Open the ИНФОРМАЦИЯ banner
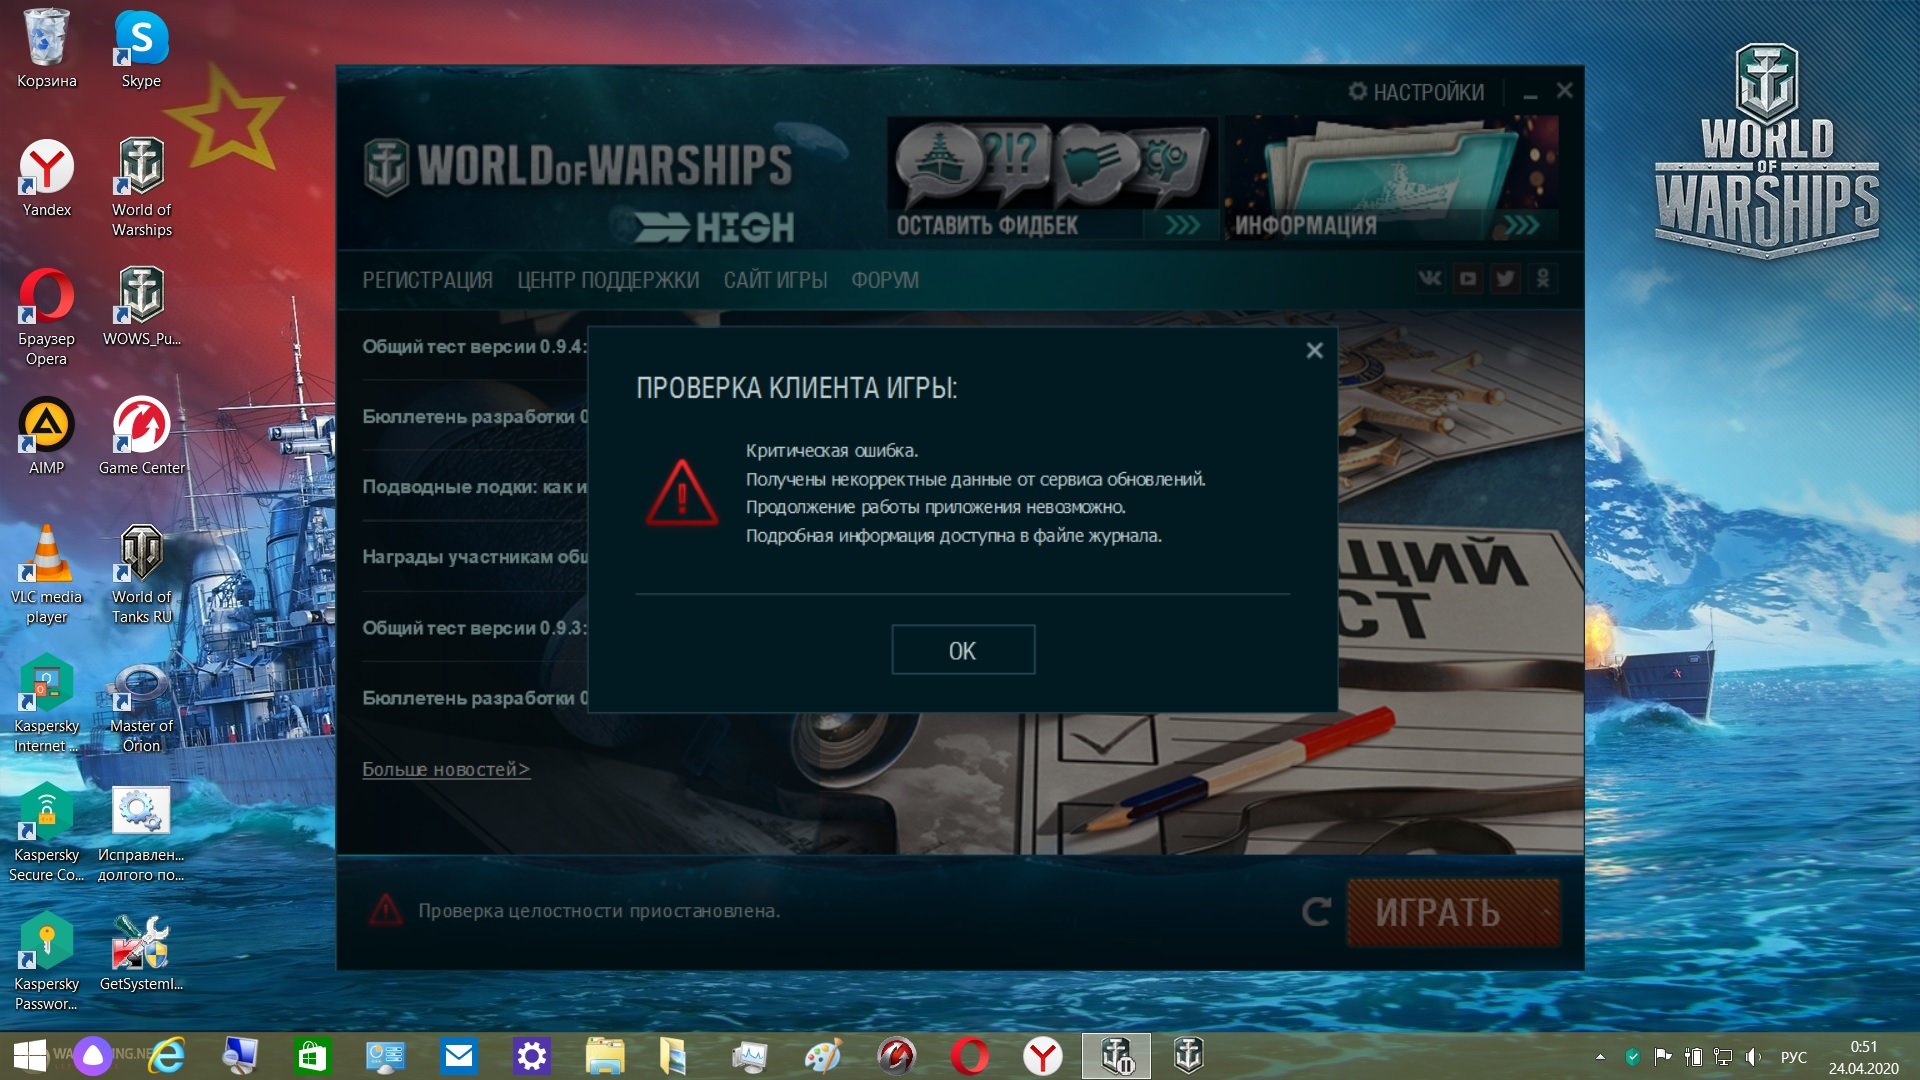The image size is (1920, 1080). coord(1391,179)
